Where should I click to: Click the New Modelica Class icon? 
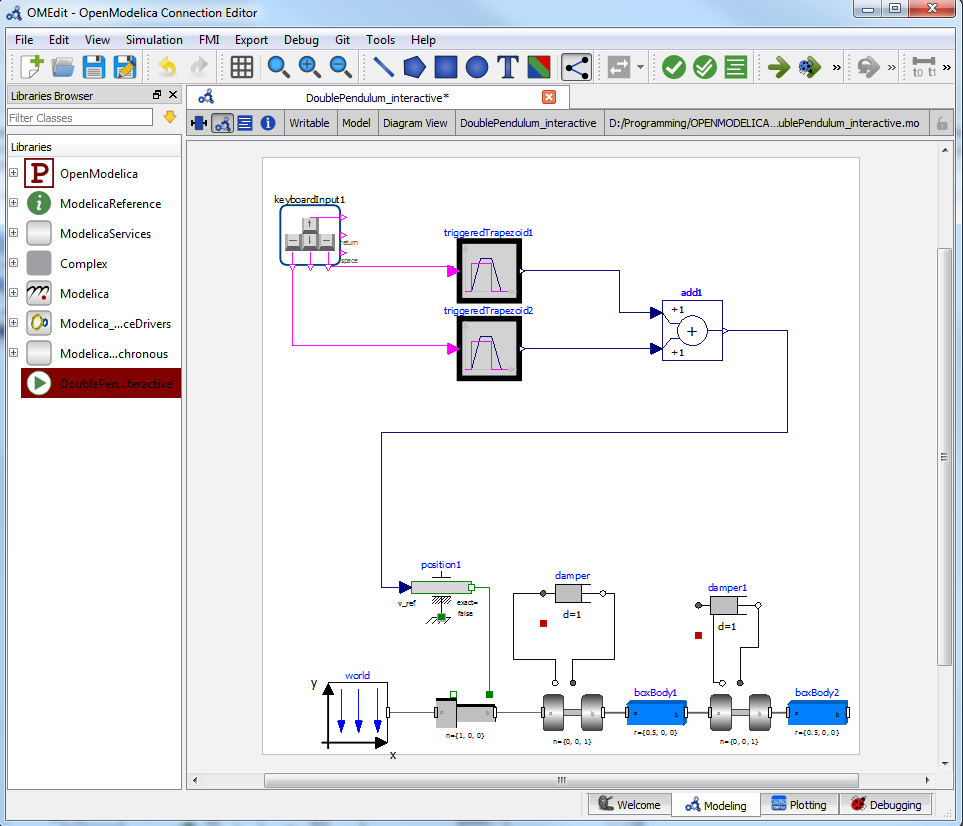point(31,67)
